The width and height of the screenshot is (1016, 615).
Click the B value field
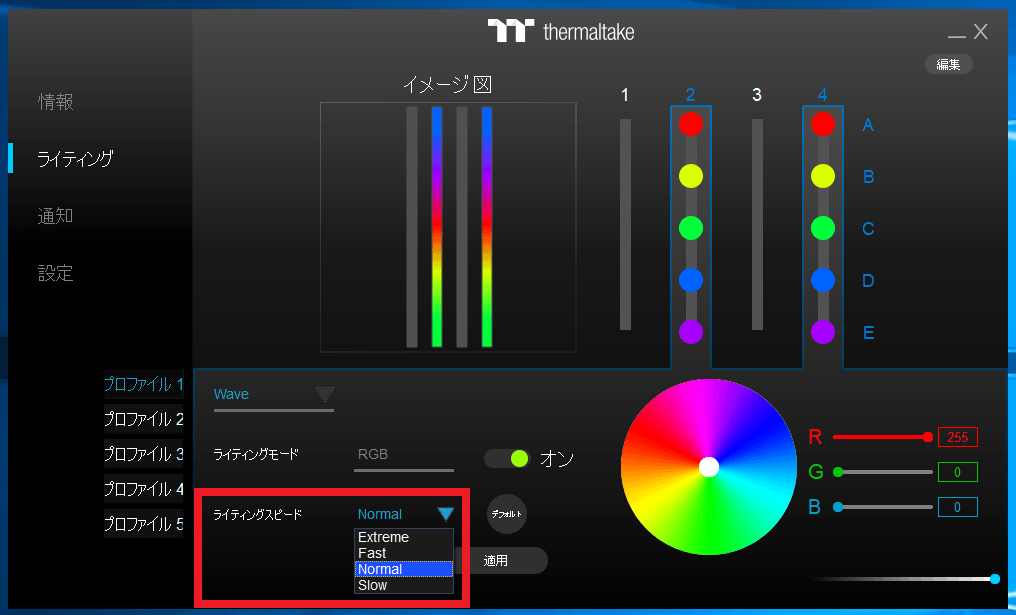(958, 507)
